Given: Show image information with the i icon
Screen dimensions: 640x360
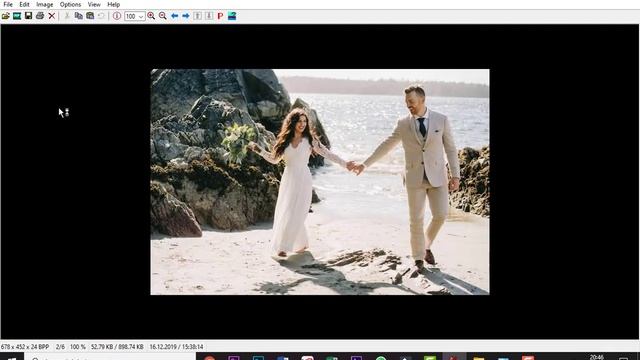Looking at the screenshot, I should pyautogui.click(x=117, y=16).
